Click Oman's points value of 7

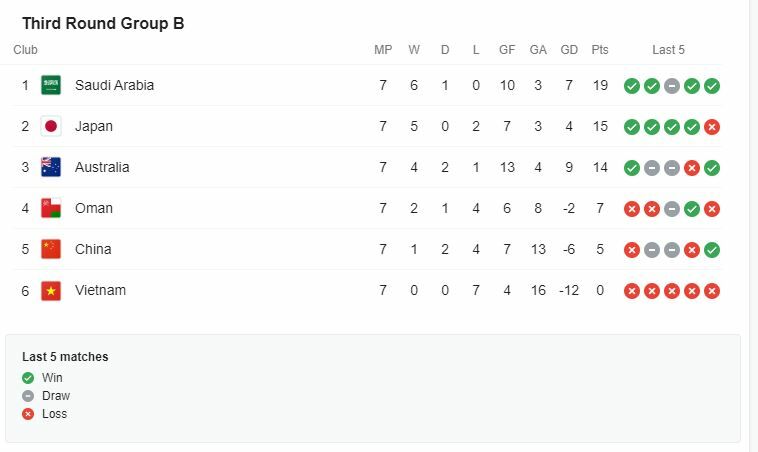600,208
